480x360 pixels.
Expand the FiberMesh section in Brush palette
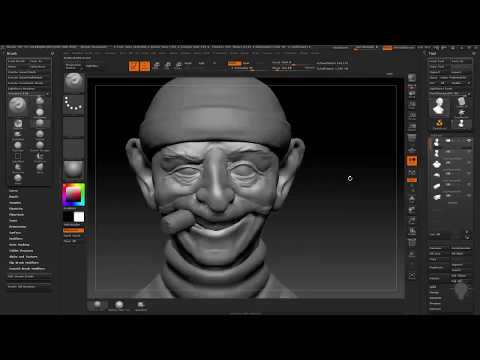(x=16, y=215)
